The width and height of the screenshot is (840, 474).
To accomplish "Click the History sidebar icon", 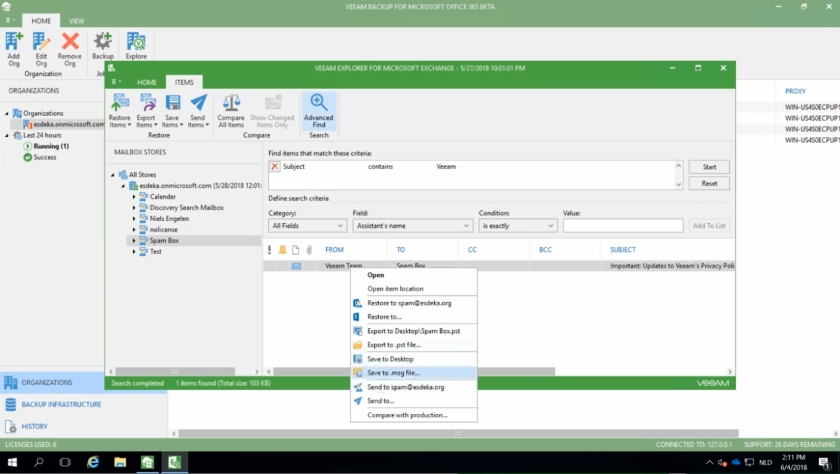I will [x=11, y=426].
